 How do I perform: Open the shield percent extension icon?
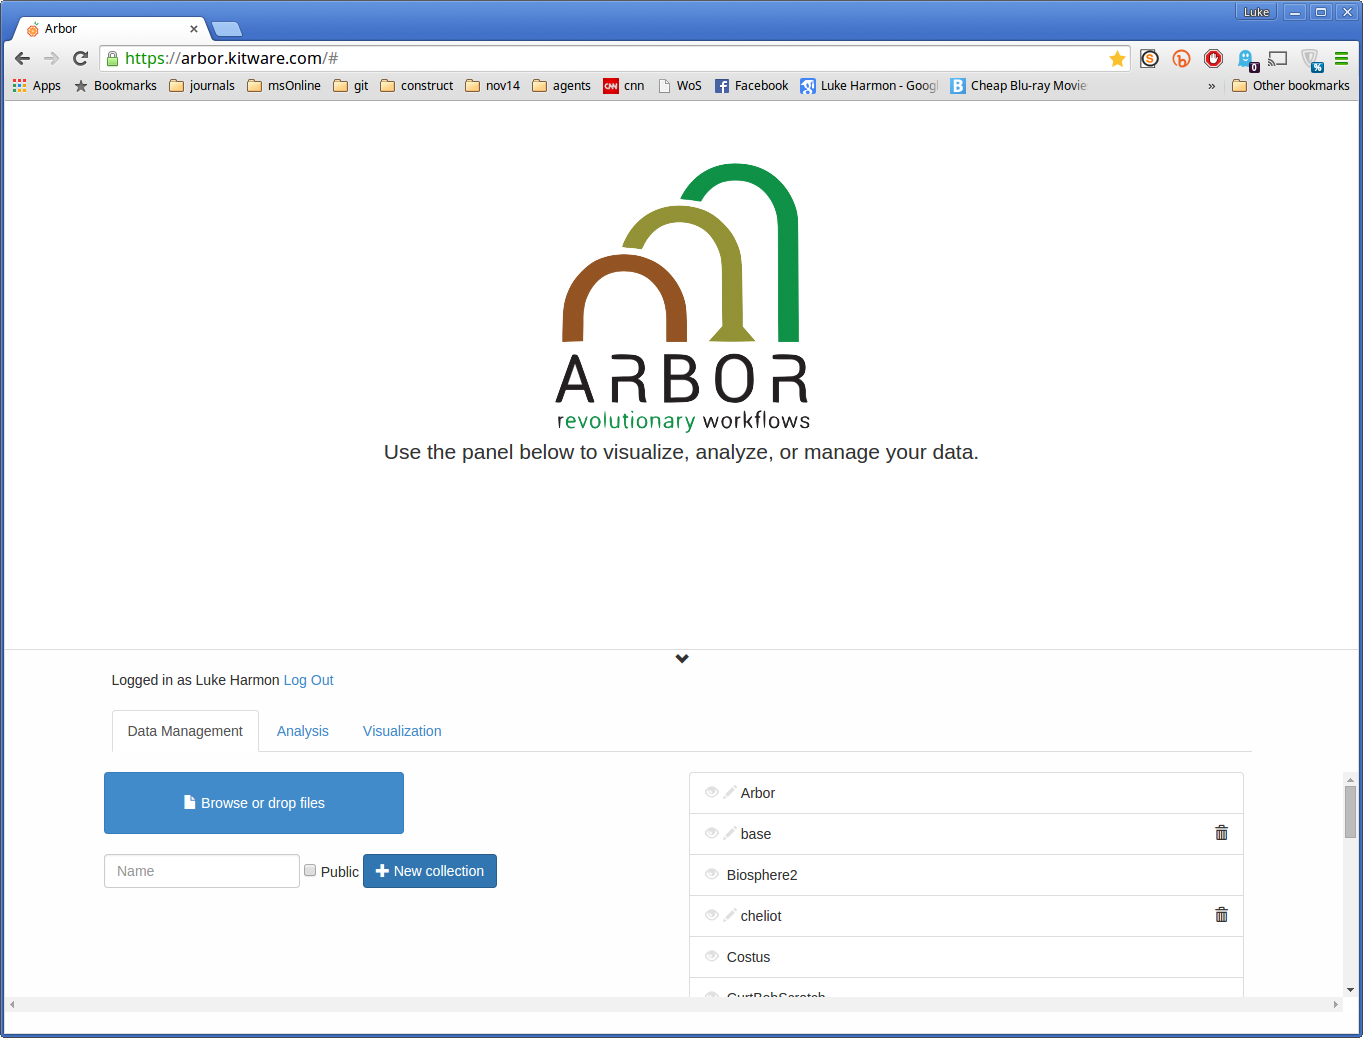1312,60
